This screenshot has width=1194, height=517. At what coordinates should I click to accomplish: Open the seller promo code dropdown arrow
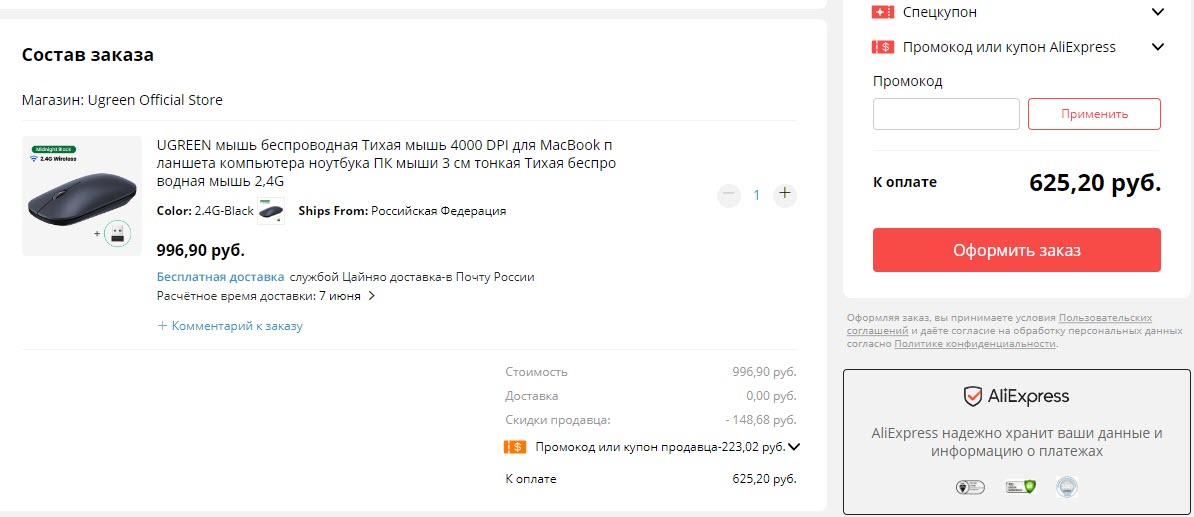point(794,447)
